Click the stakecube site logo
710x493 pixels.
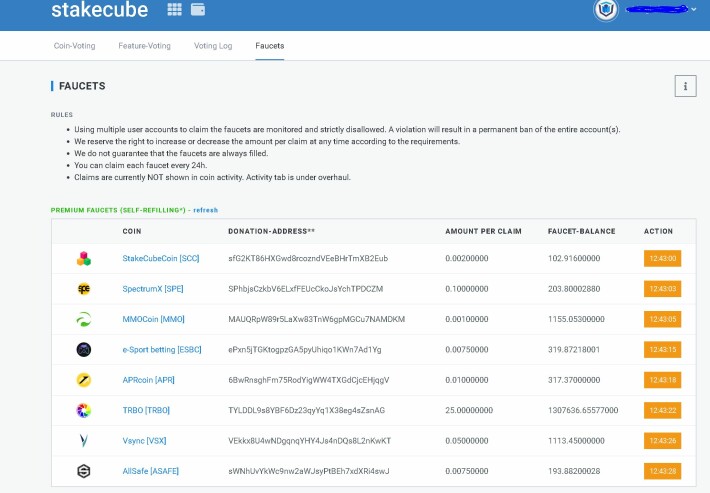[100, 10]
